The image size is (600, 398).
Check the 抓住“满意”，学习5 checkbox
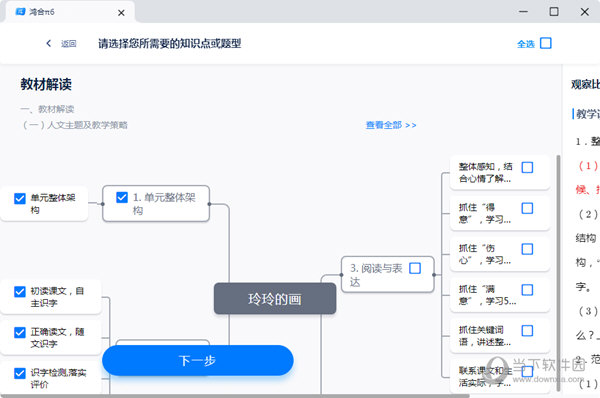pos(527,290)
